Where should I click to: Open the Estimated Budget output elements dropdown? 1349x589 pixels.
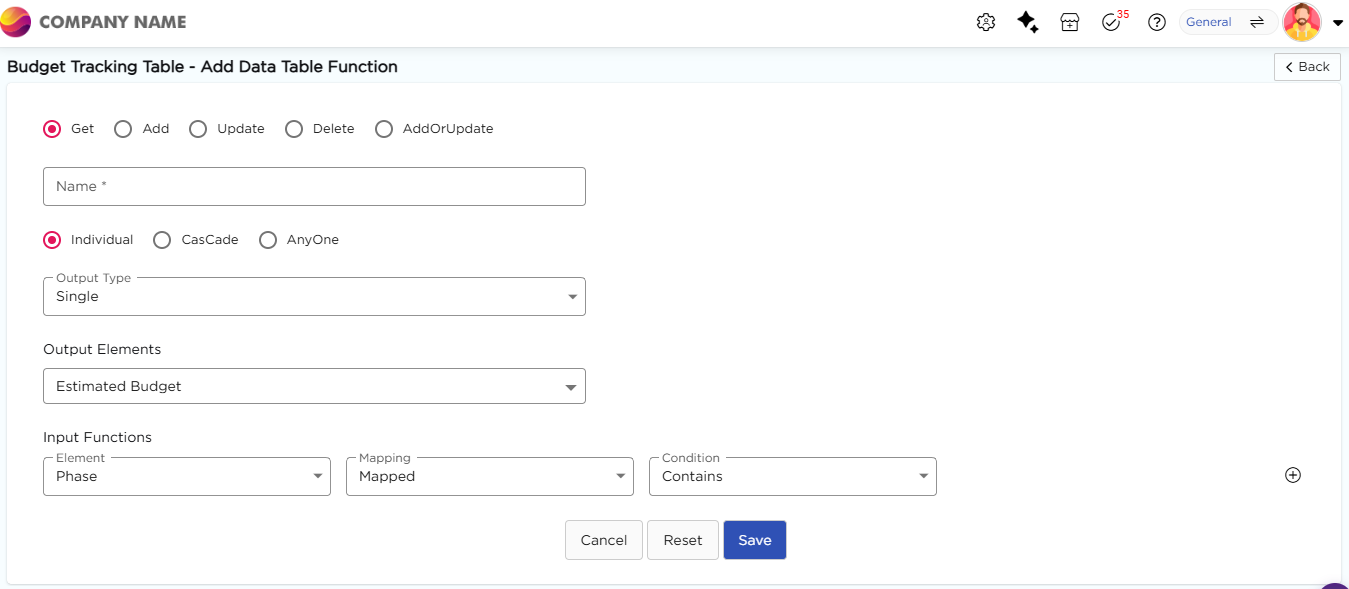[314, 386]
